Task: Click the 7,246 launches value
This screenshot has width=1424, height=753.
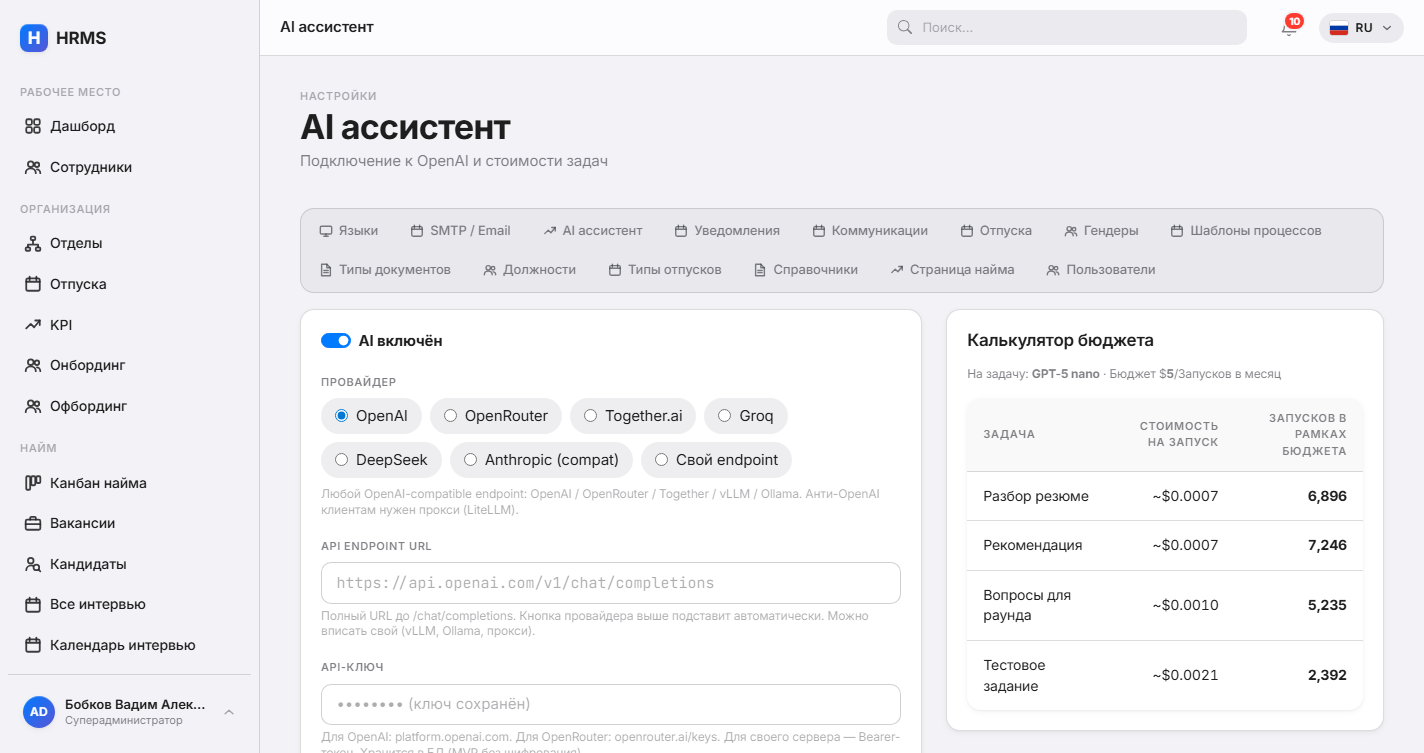Action: click(x=1327, y=545)
